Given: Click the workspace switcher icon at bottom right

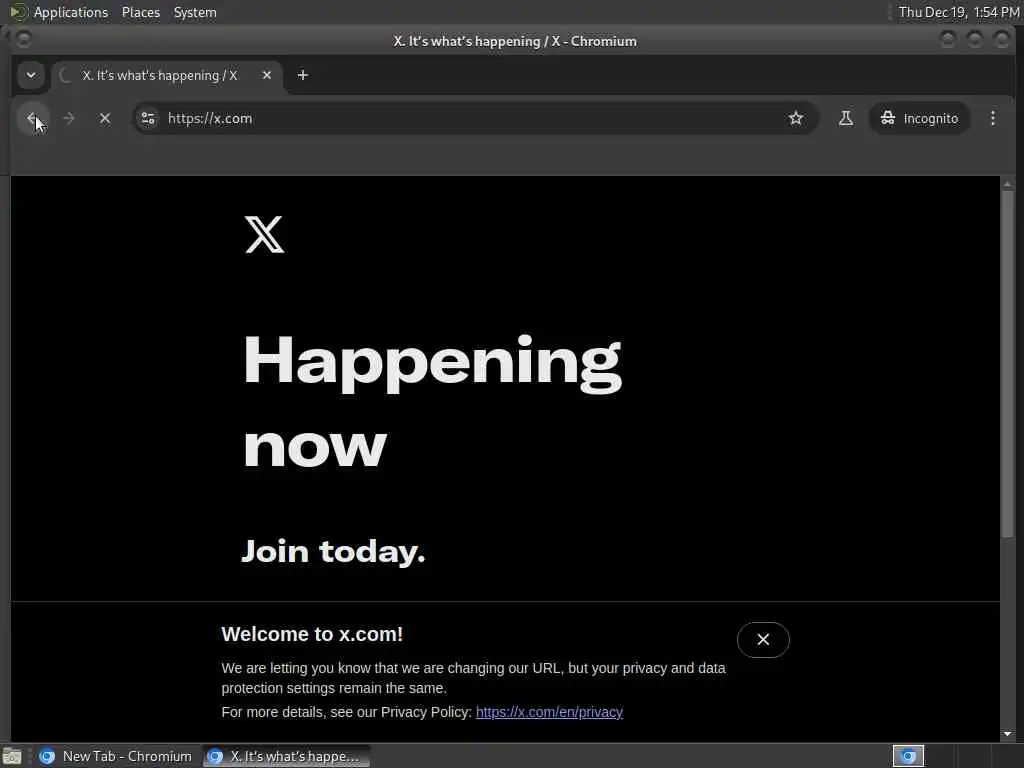Looking at the screenshot, I should [x=908, y=756].
